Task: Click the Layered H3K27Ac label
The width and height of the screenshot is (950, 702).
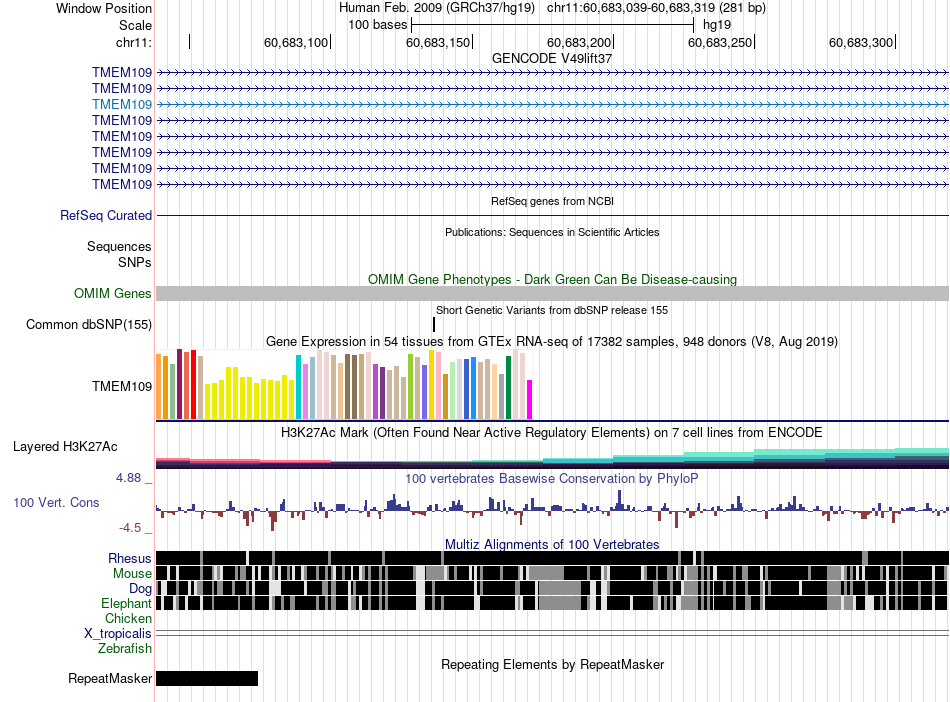Action: (x=65, y=446)
